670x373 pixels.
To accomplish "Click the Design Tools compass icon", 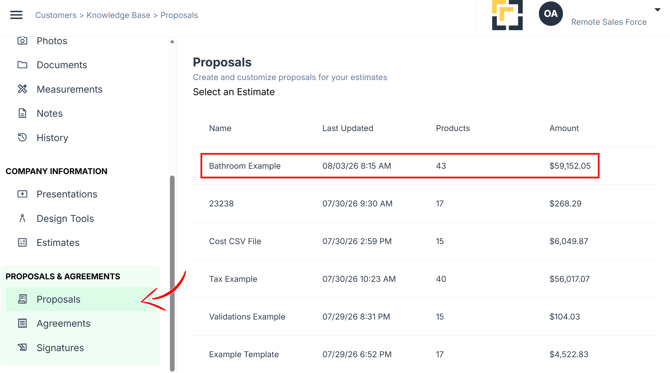I will pos(22,218).
